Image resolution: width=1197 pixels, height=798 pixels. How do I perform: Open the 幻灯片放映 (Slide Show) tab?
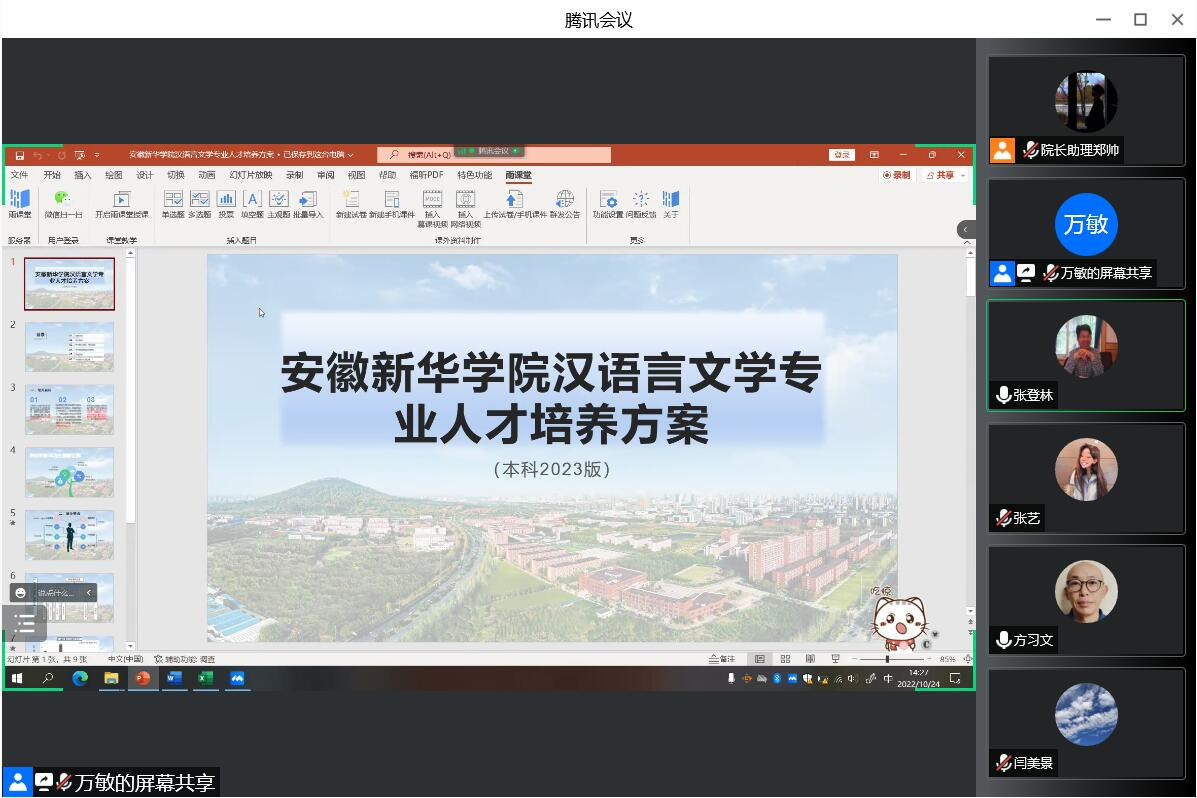tap(250, 175)
